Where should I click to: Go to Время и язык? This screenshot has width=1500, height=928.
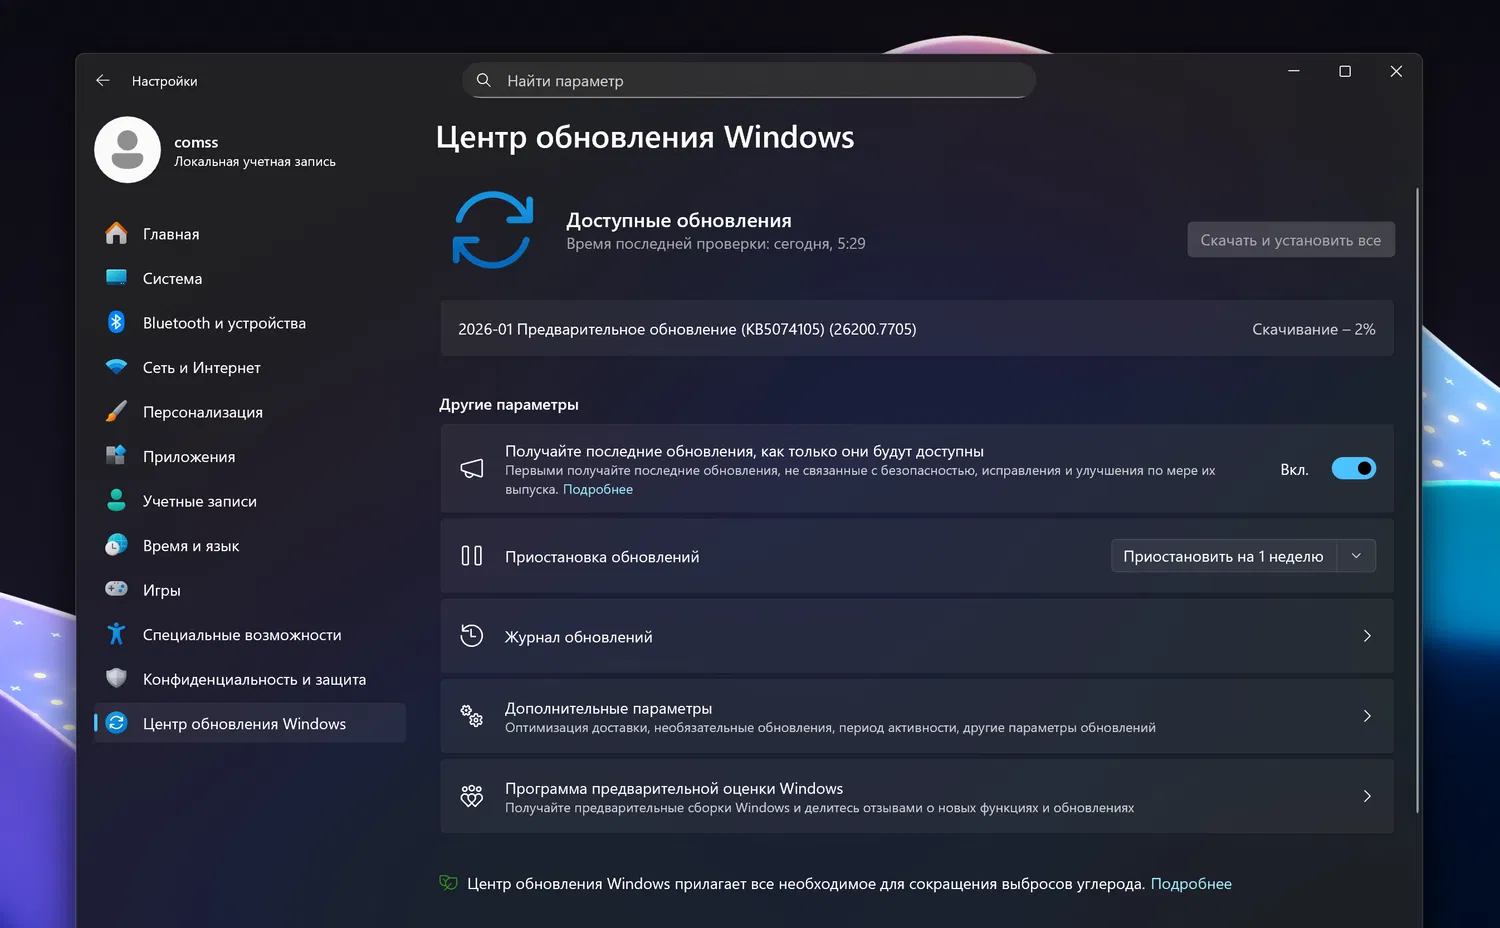250,545
